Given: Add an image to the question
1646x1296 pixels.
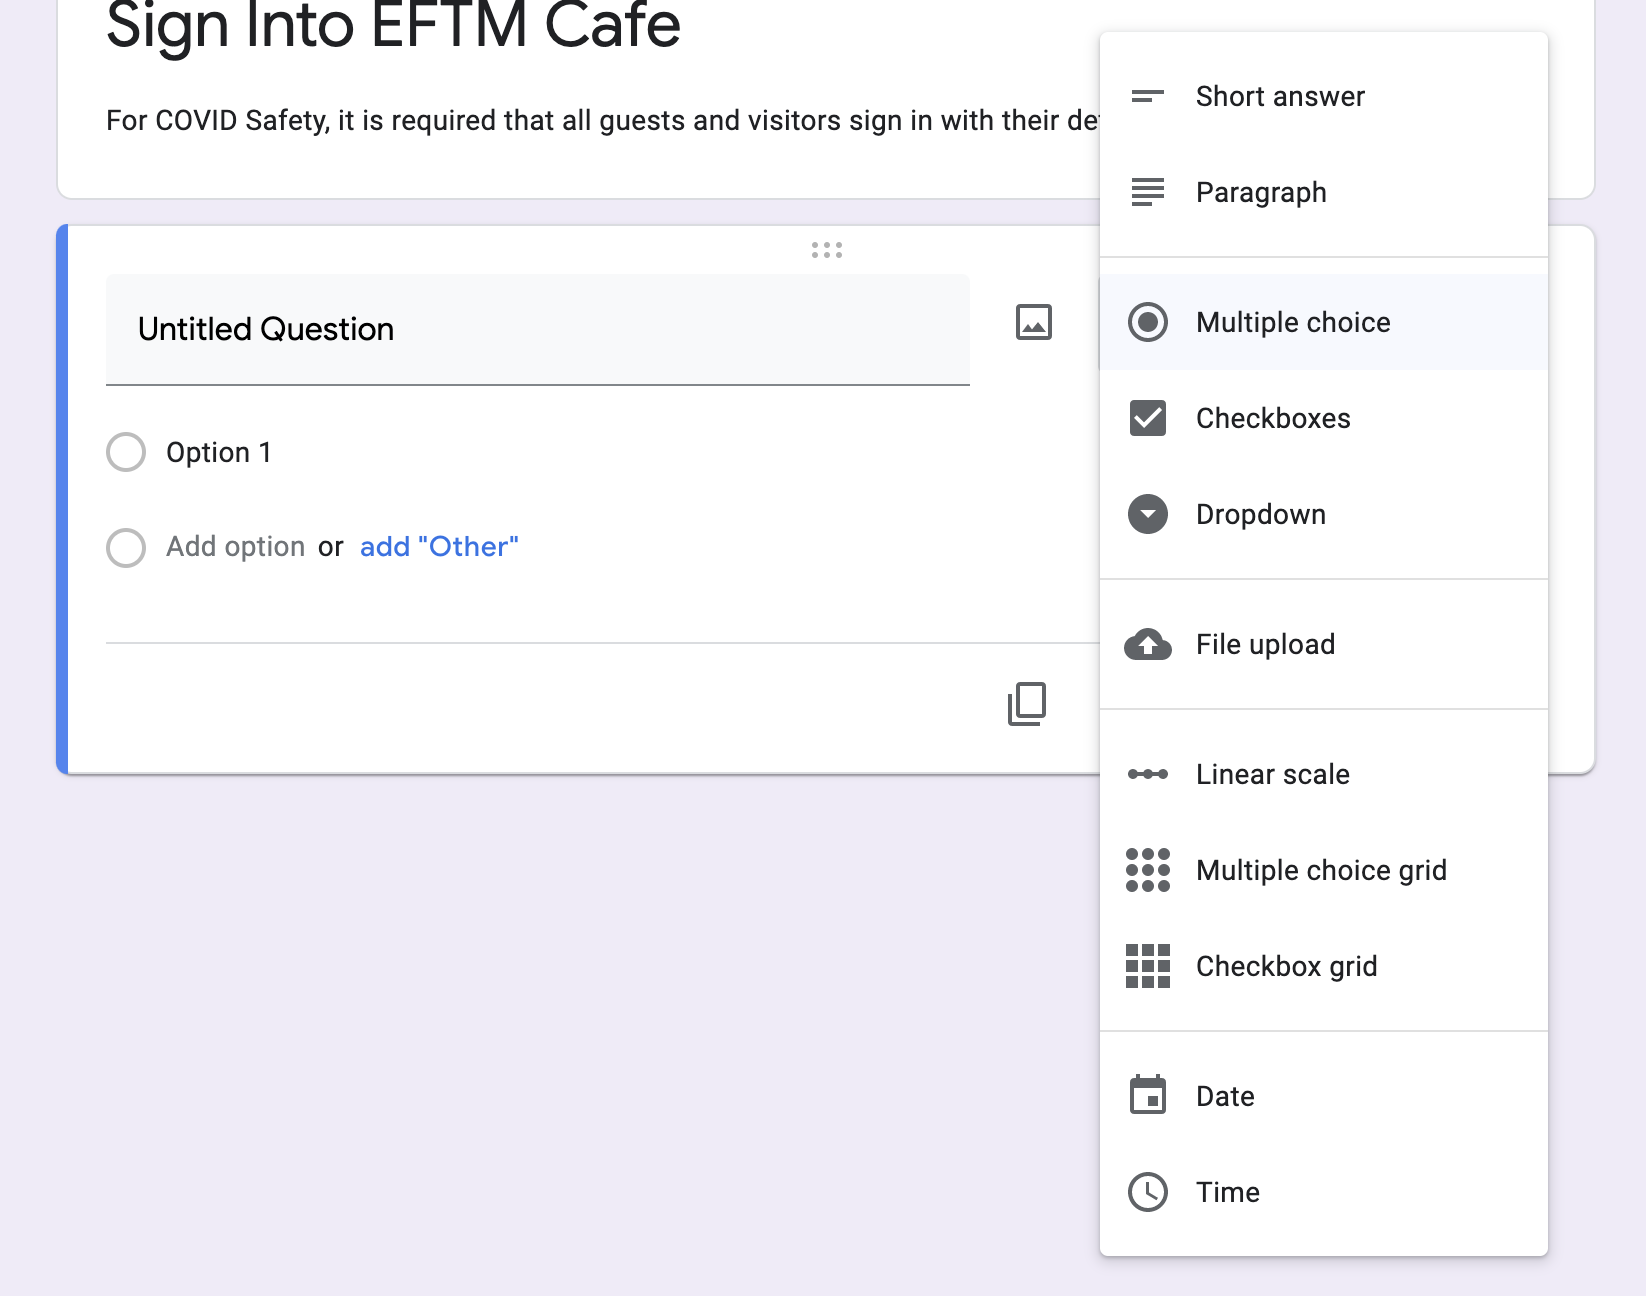Looking at the screenshot, I should click(1033, 322).
